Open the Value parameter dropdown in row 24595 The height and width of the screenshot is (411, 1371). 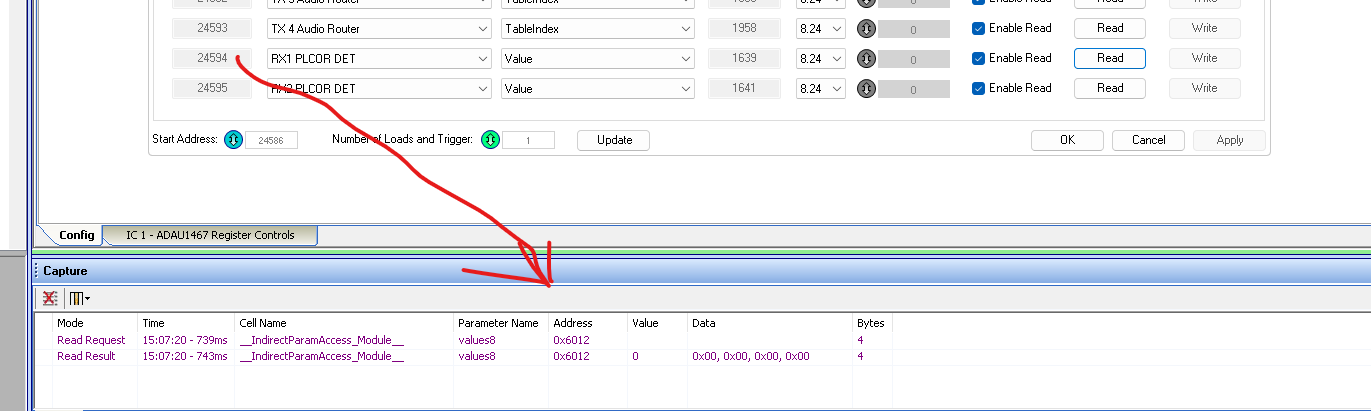coord(598,89)
